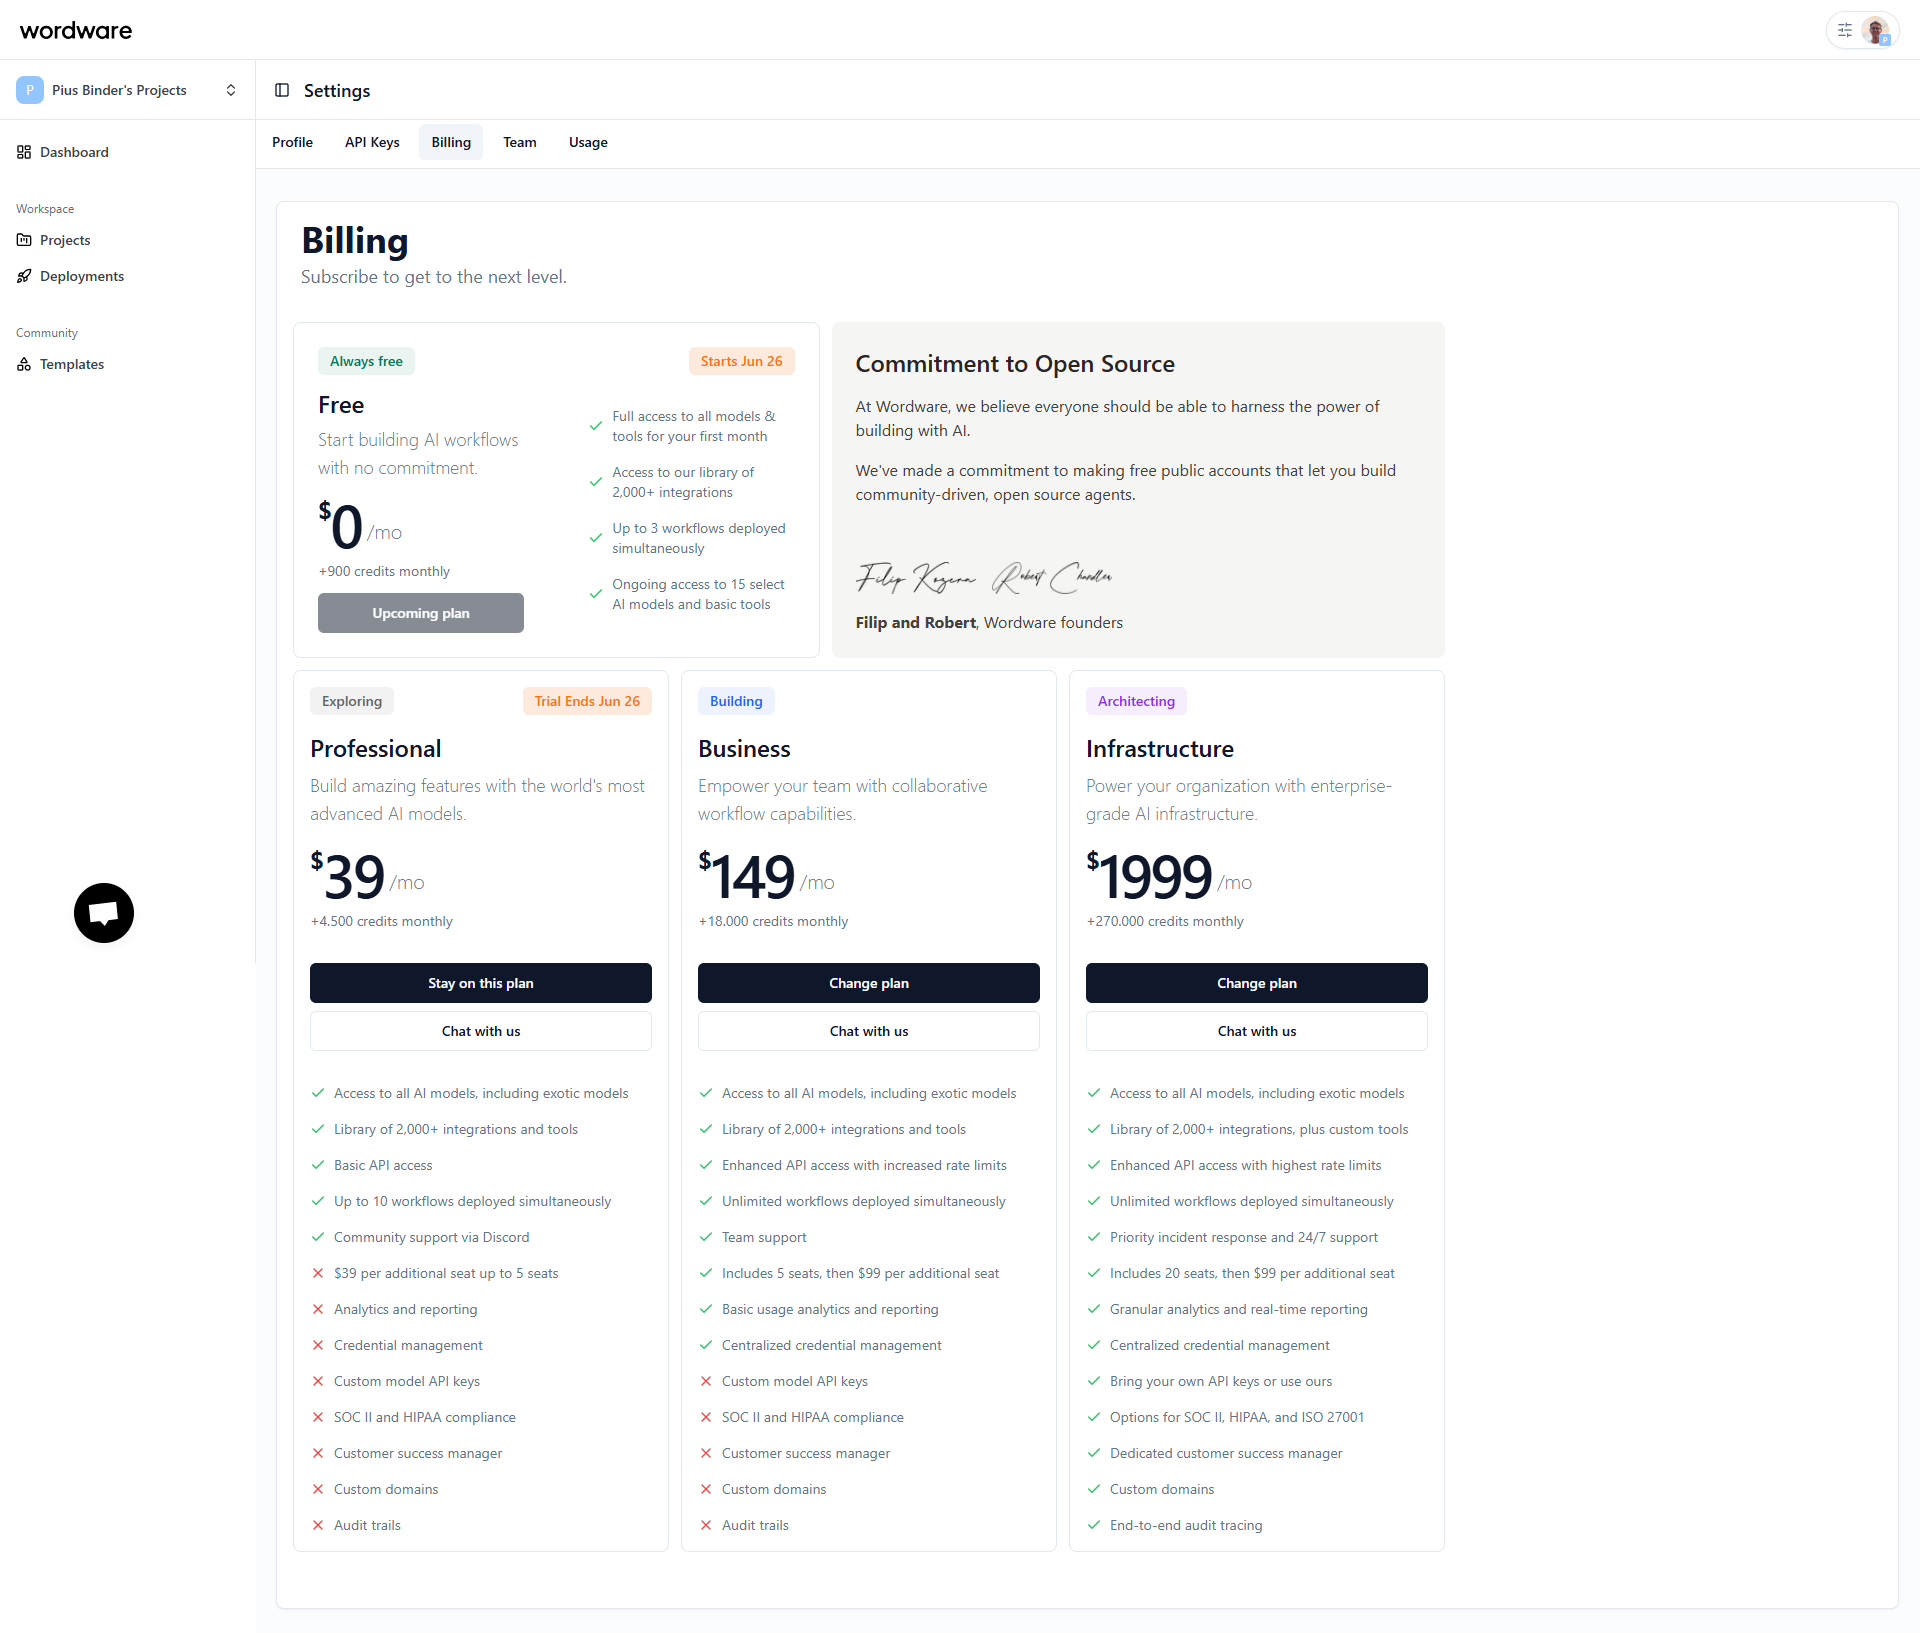Click Ongoing access to 15 select AI models
Image resolution: width=1920 pixels, height=1633 pixels.
[x=698, y=594]
